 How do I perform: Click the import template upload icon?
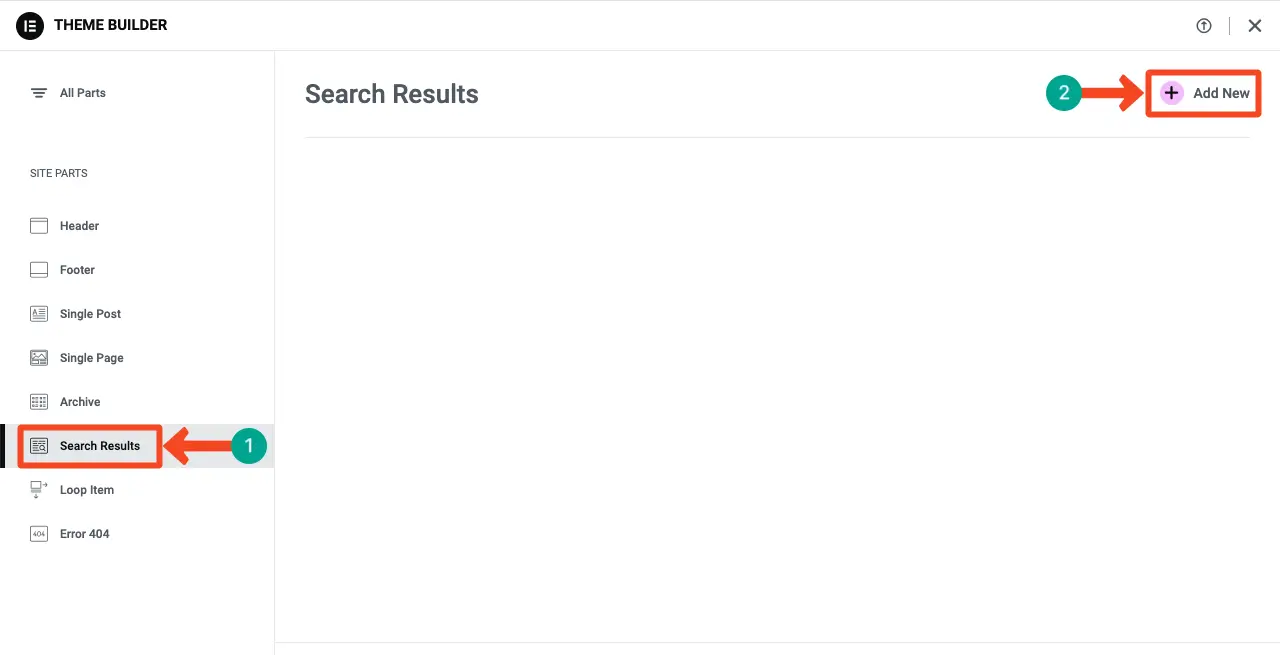click(x=1204, y=26)
